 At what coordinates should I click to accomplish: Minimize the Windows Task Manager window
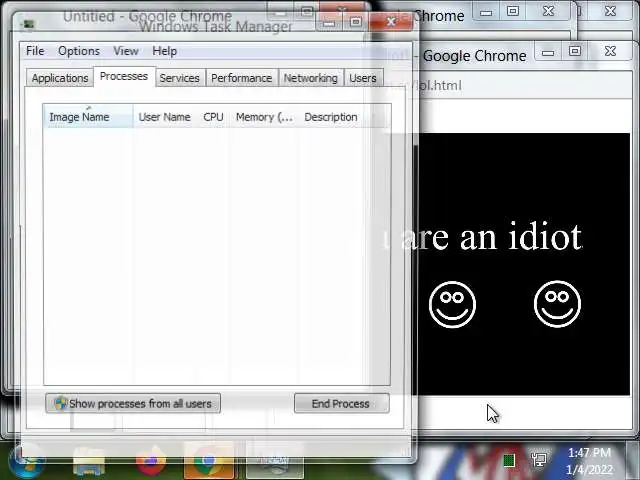click(329, 23)
